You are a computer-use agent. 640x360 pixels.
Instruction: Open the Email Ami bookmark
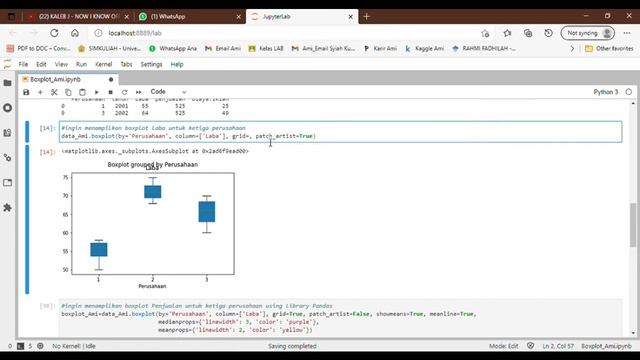[223, 48]
